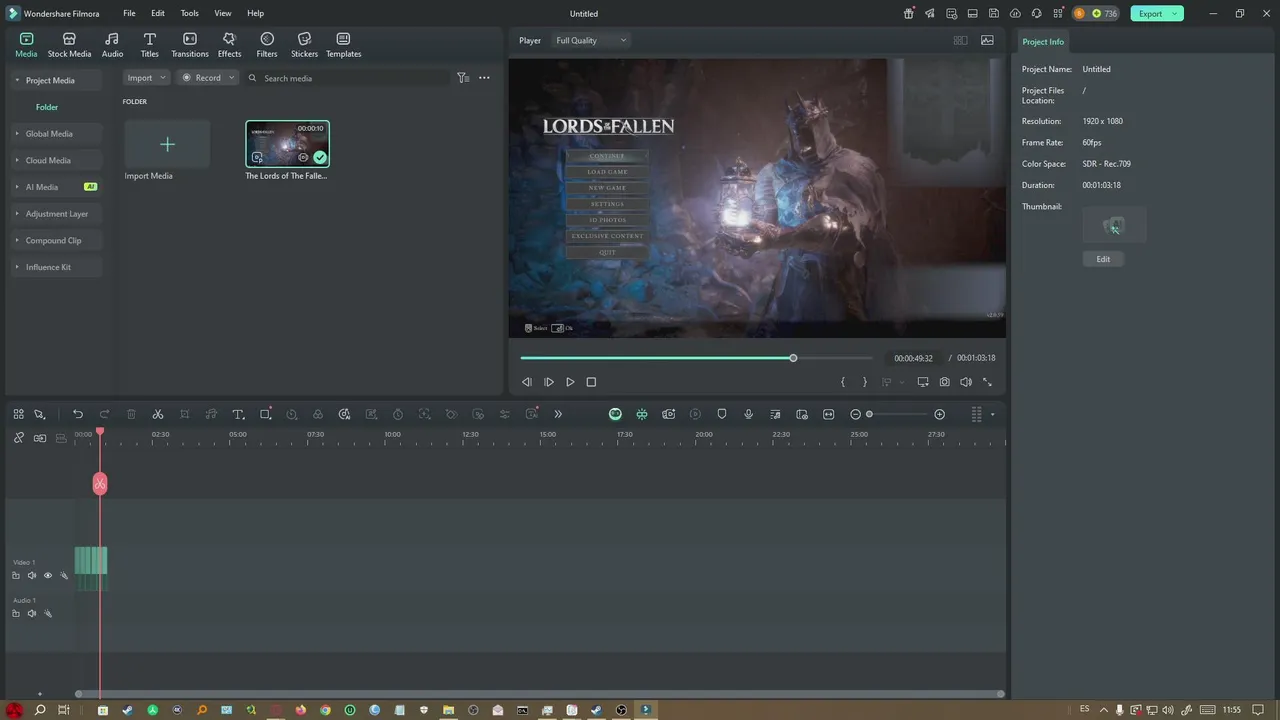This screenshot has width=1280, height=720.
Task: Step back one frame in the player
Action: tap(527, 382)
